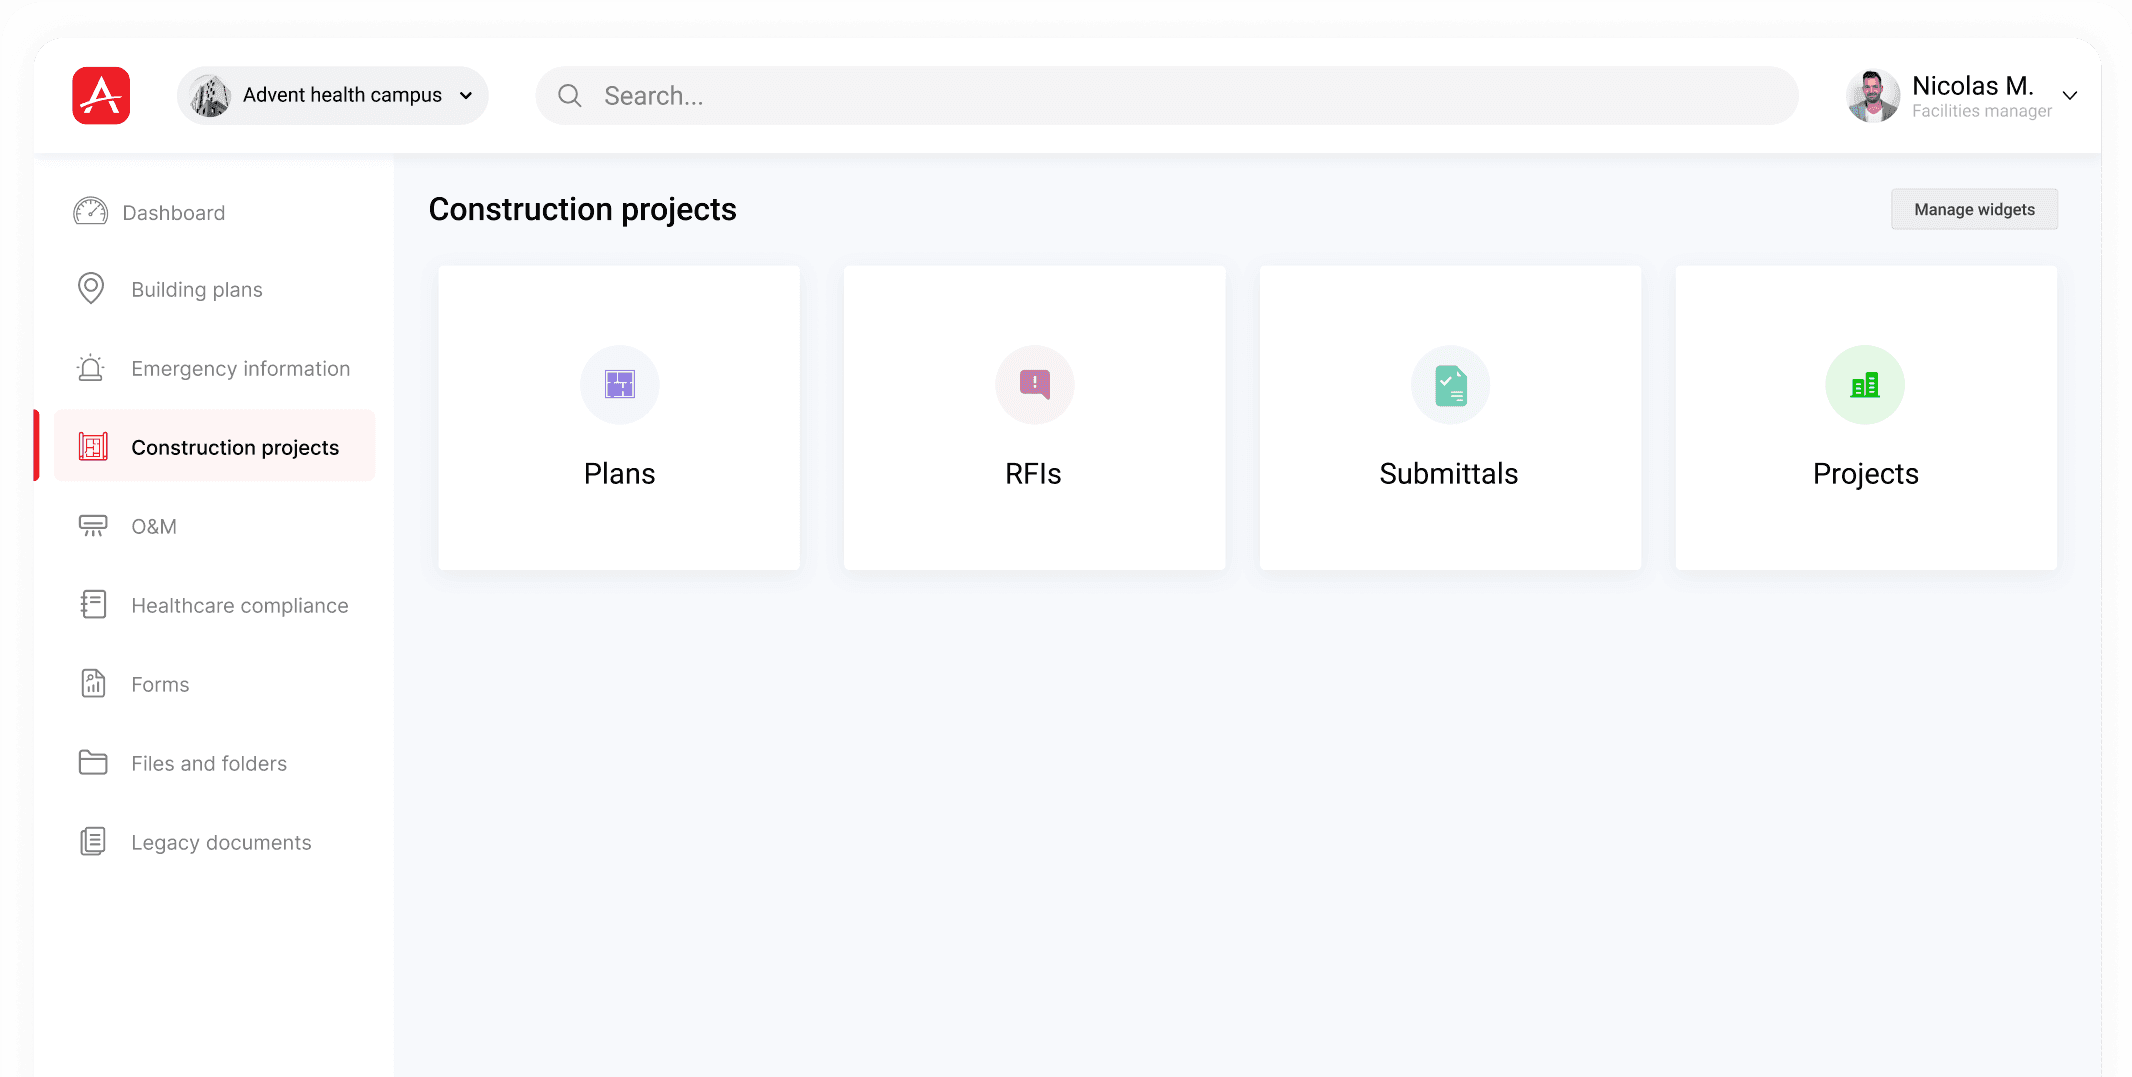Focus the Search input field
The height and width of the screenshot is (1077, 2132).
[x=1167, y=96]
